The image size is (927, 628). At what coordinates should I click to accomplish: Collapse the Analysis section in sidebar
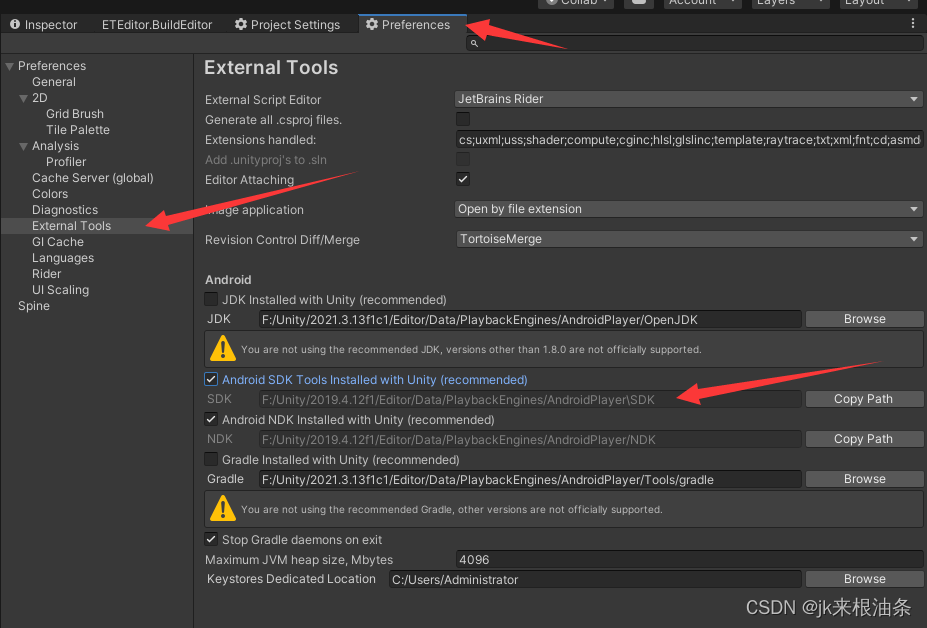[x=22, y=145]
